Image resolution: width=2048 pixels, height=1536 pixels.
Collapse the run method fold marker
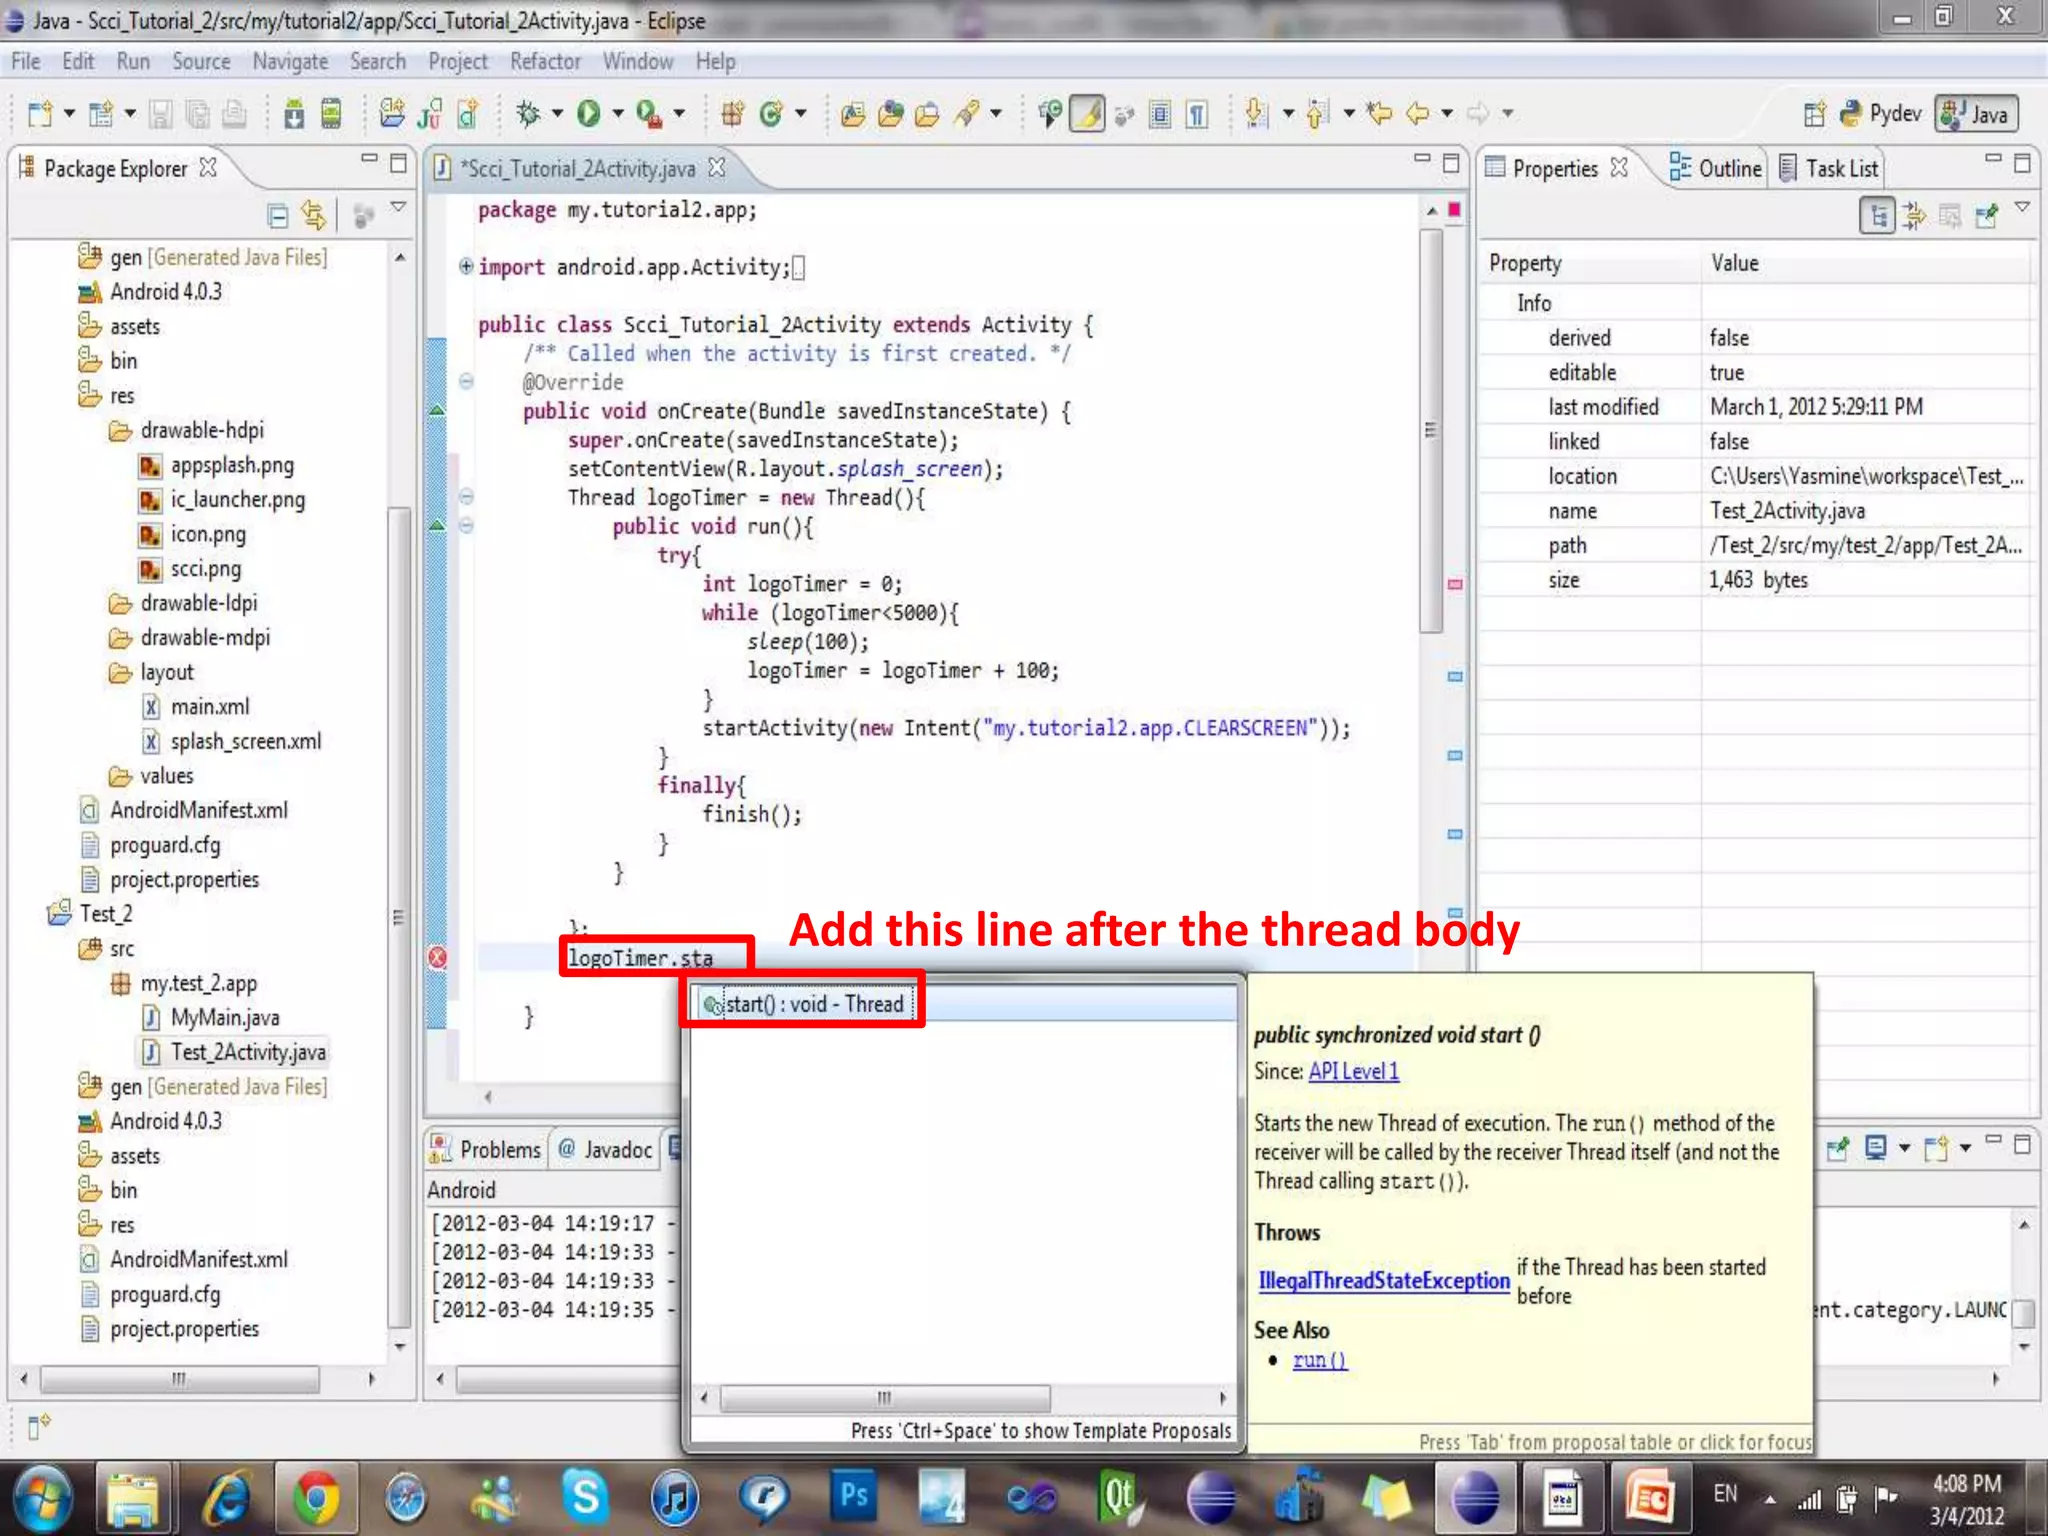tap(466, 525)
